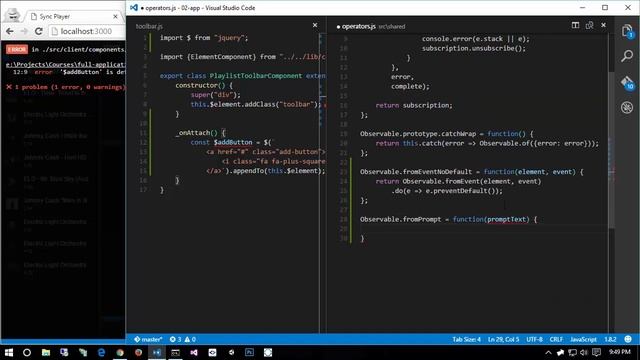Select the UTF-8 encoding indicator

tap(534, 339)
